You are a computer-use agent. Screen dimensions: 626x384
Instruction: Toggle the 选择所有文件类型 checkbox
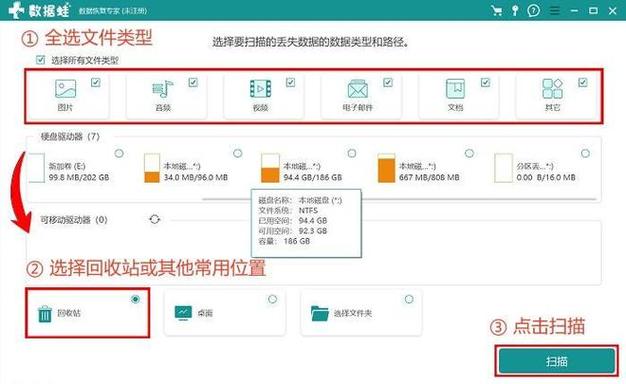click(x=40, y=60)
